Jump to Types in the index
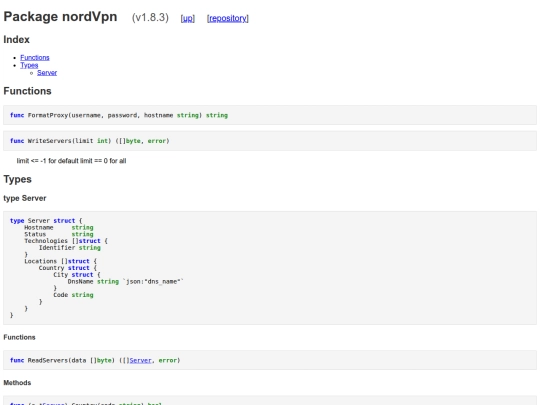The image size is (540, 405). pos(29,65)
